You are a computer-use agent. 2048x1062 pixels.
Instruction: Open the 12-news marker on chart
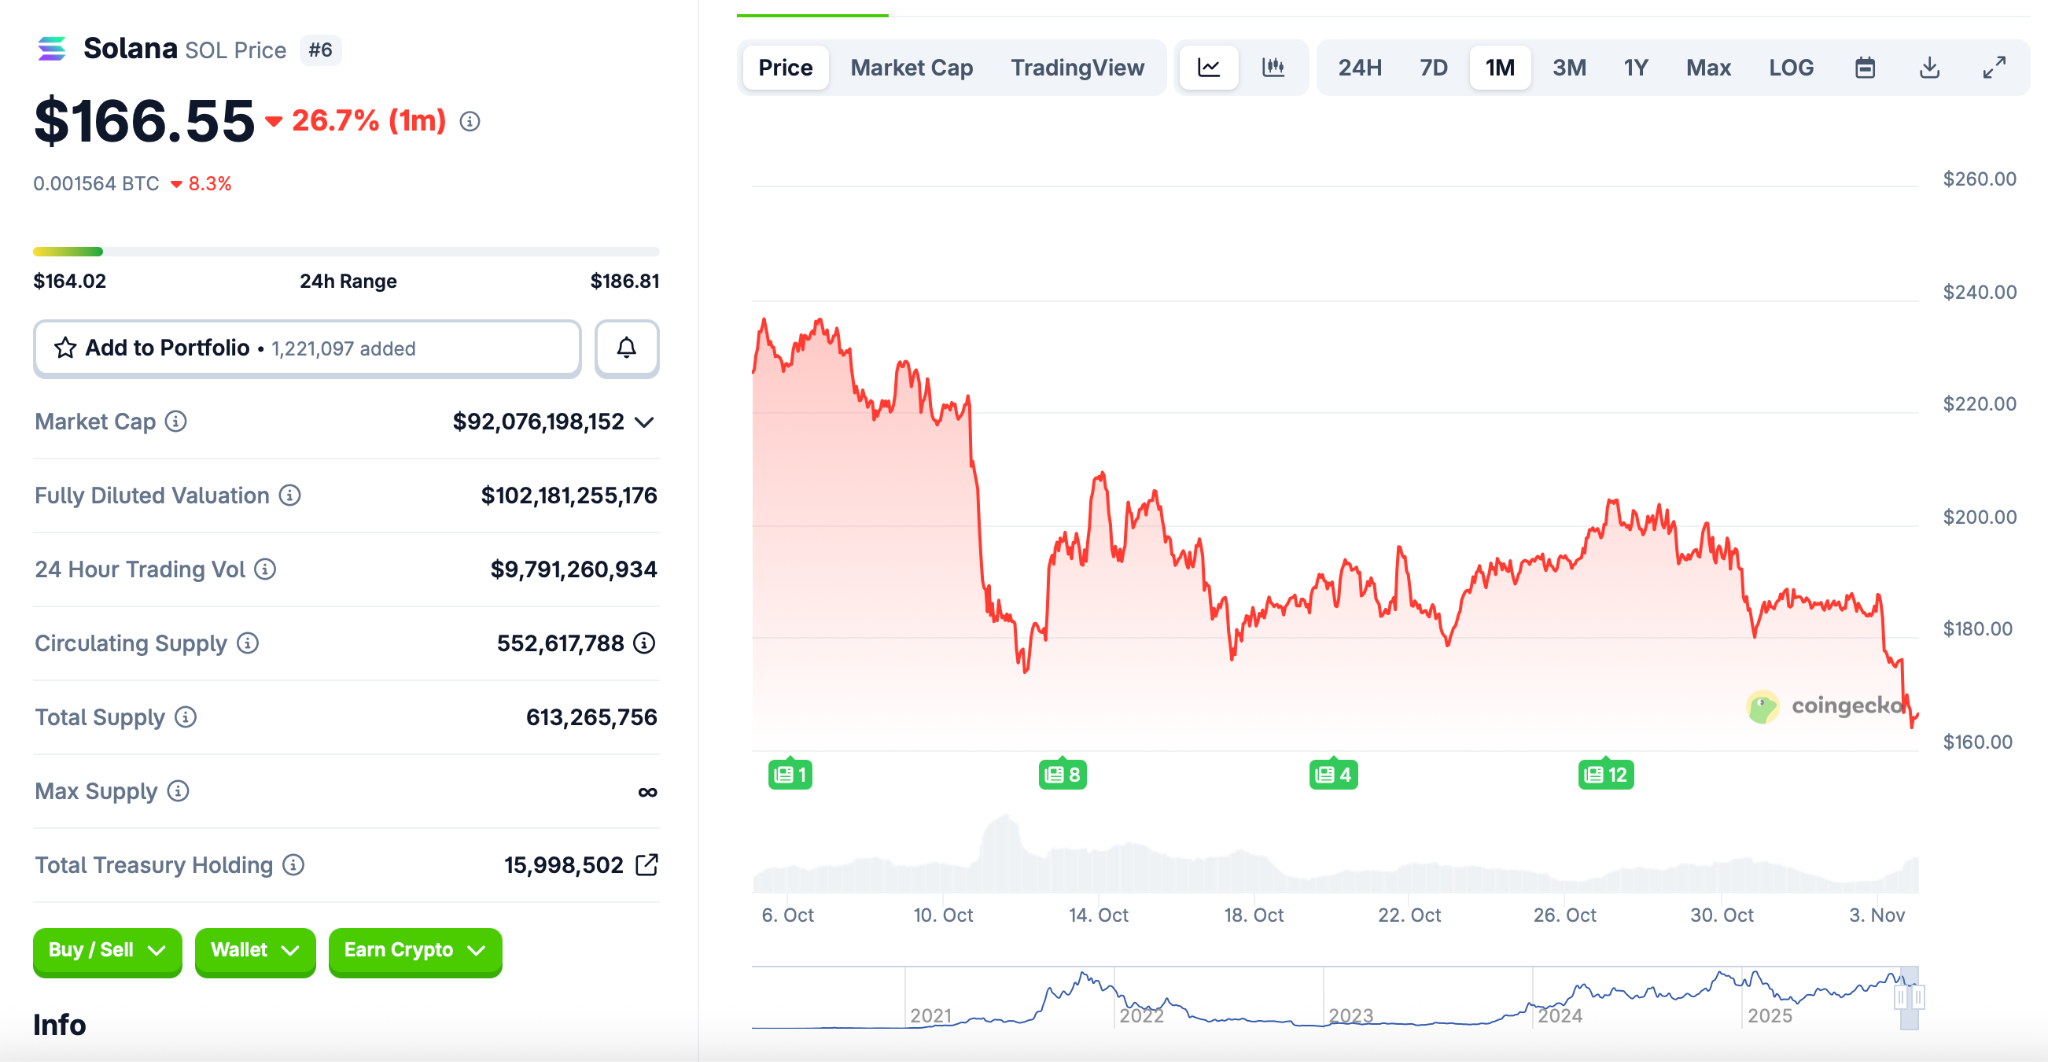1606,774
